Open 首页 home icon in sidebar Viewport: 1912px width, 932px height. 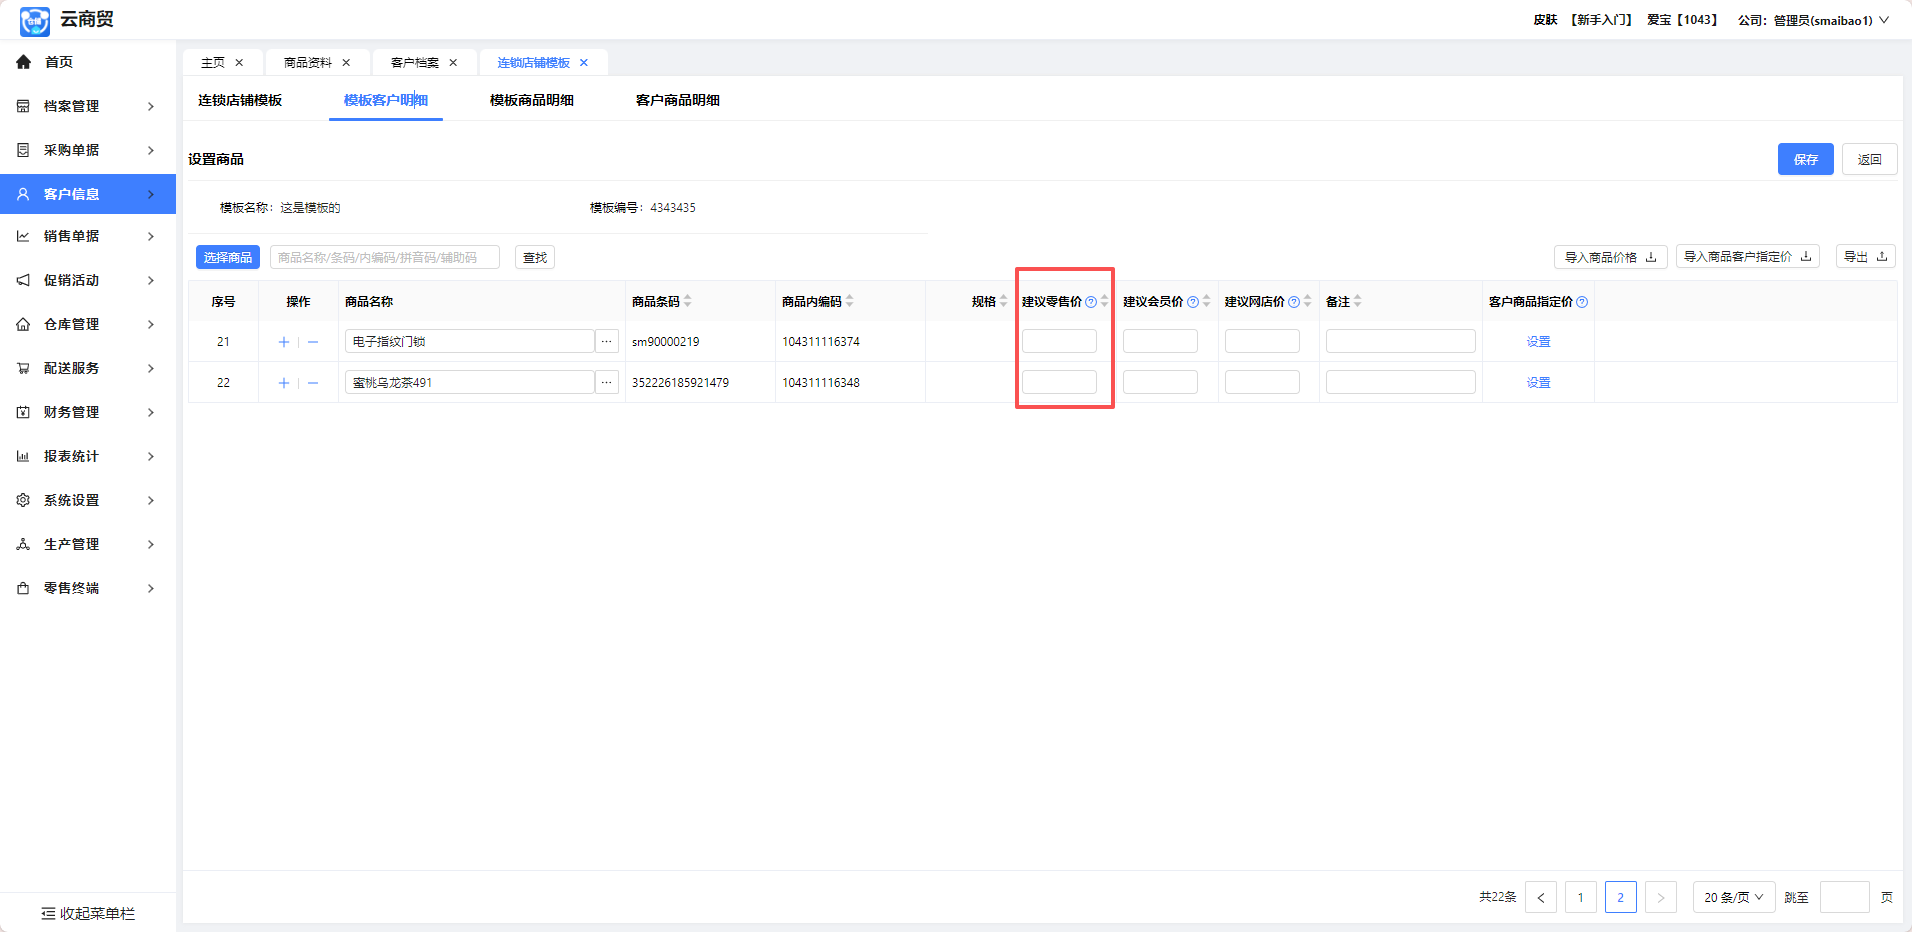click(24, 62)
